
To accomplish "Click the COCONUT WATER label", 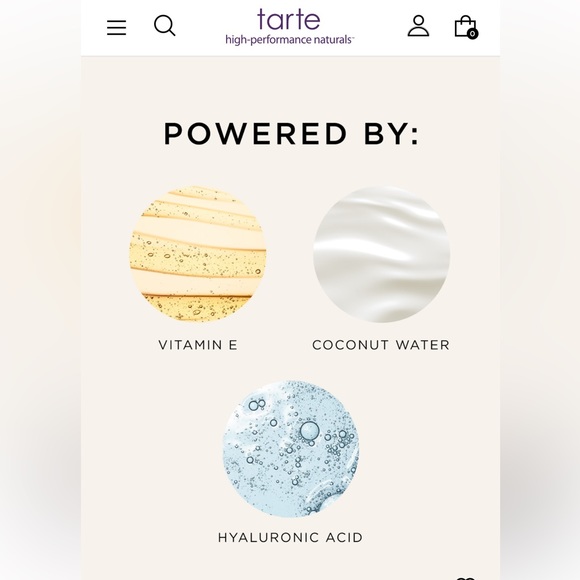I will (381, 345).
